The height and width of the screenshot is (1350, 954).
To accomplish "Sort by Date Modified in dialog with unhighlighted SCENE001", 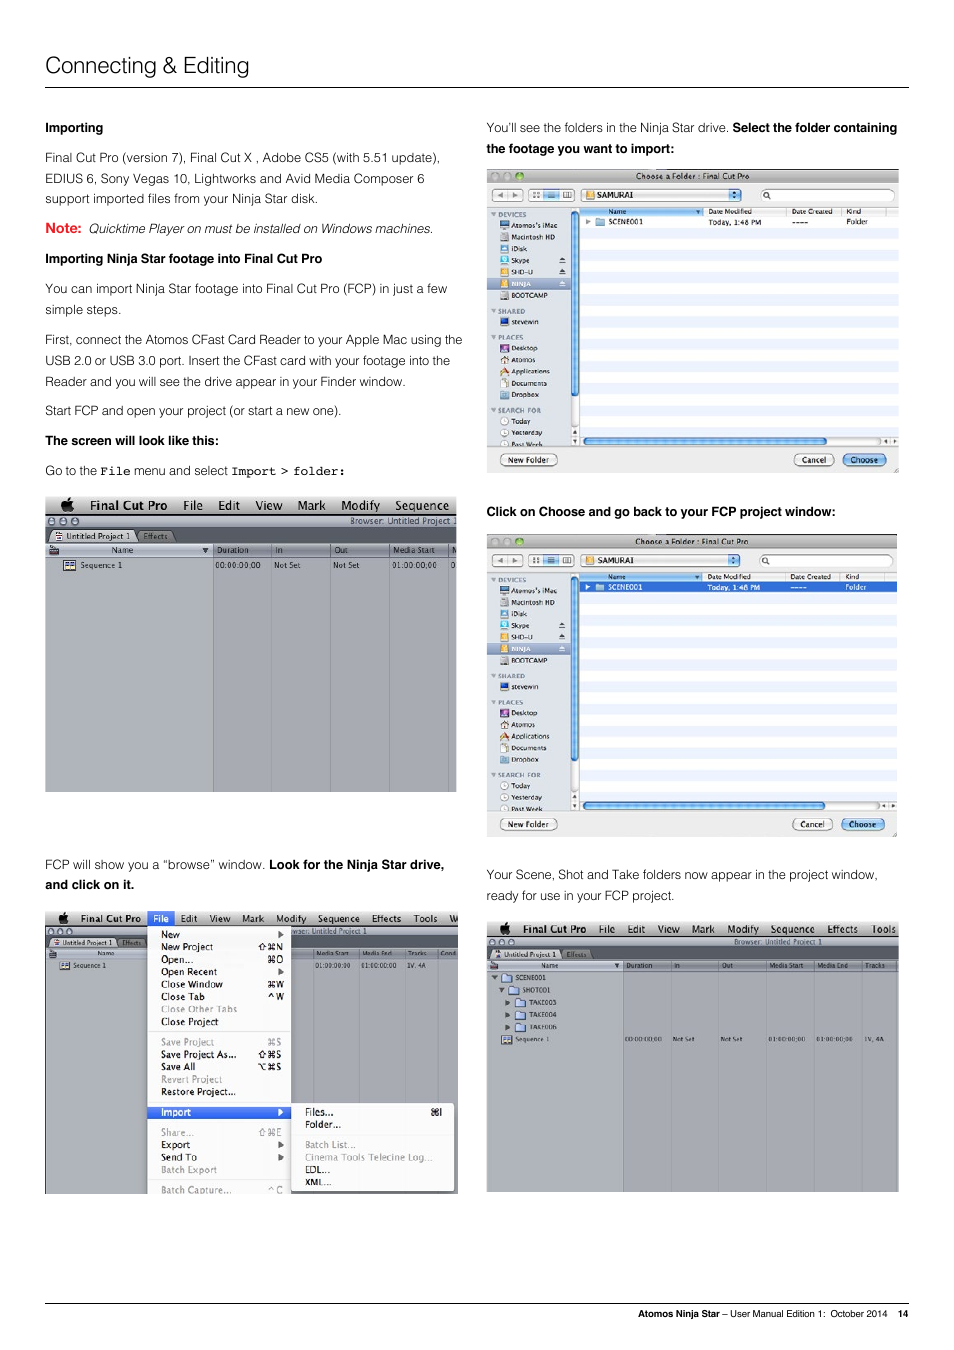I will pyautogui.click(x=730, y=212).
